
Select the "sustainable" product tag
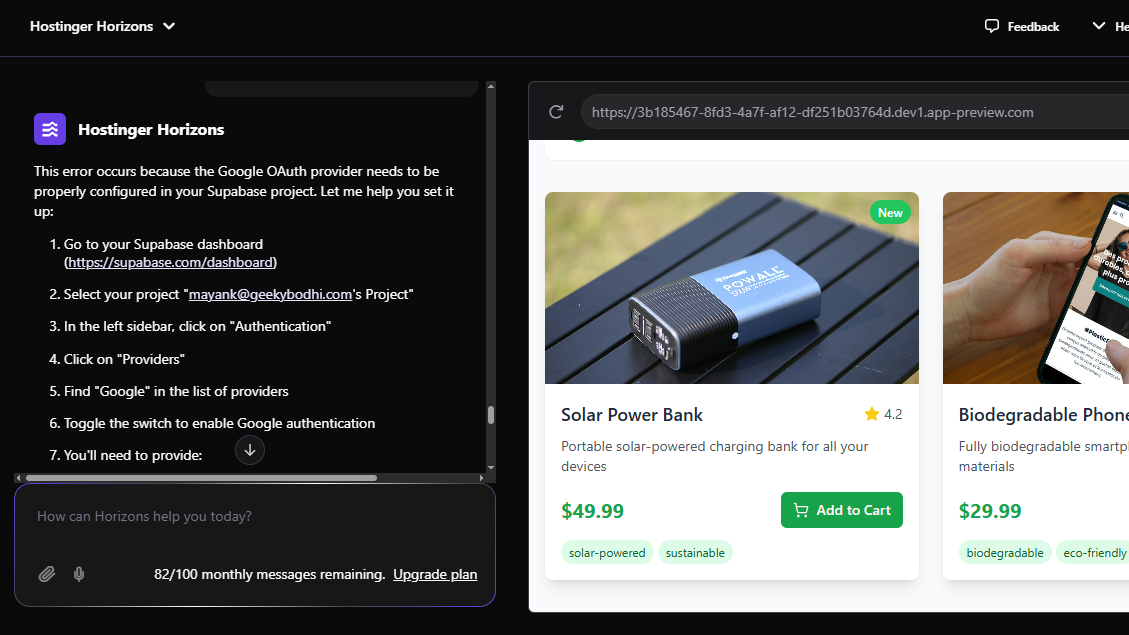coord(695,551)
